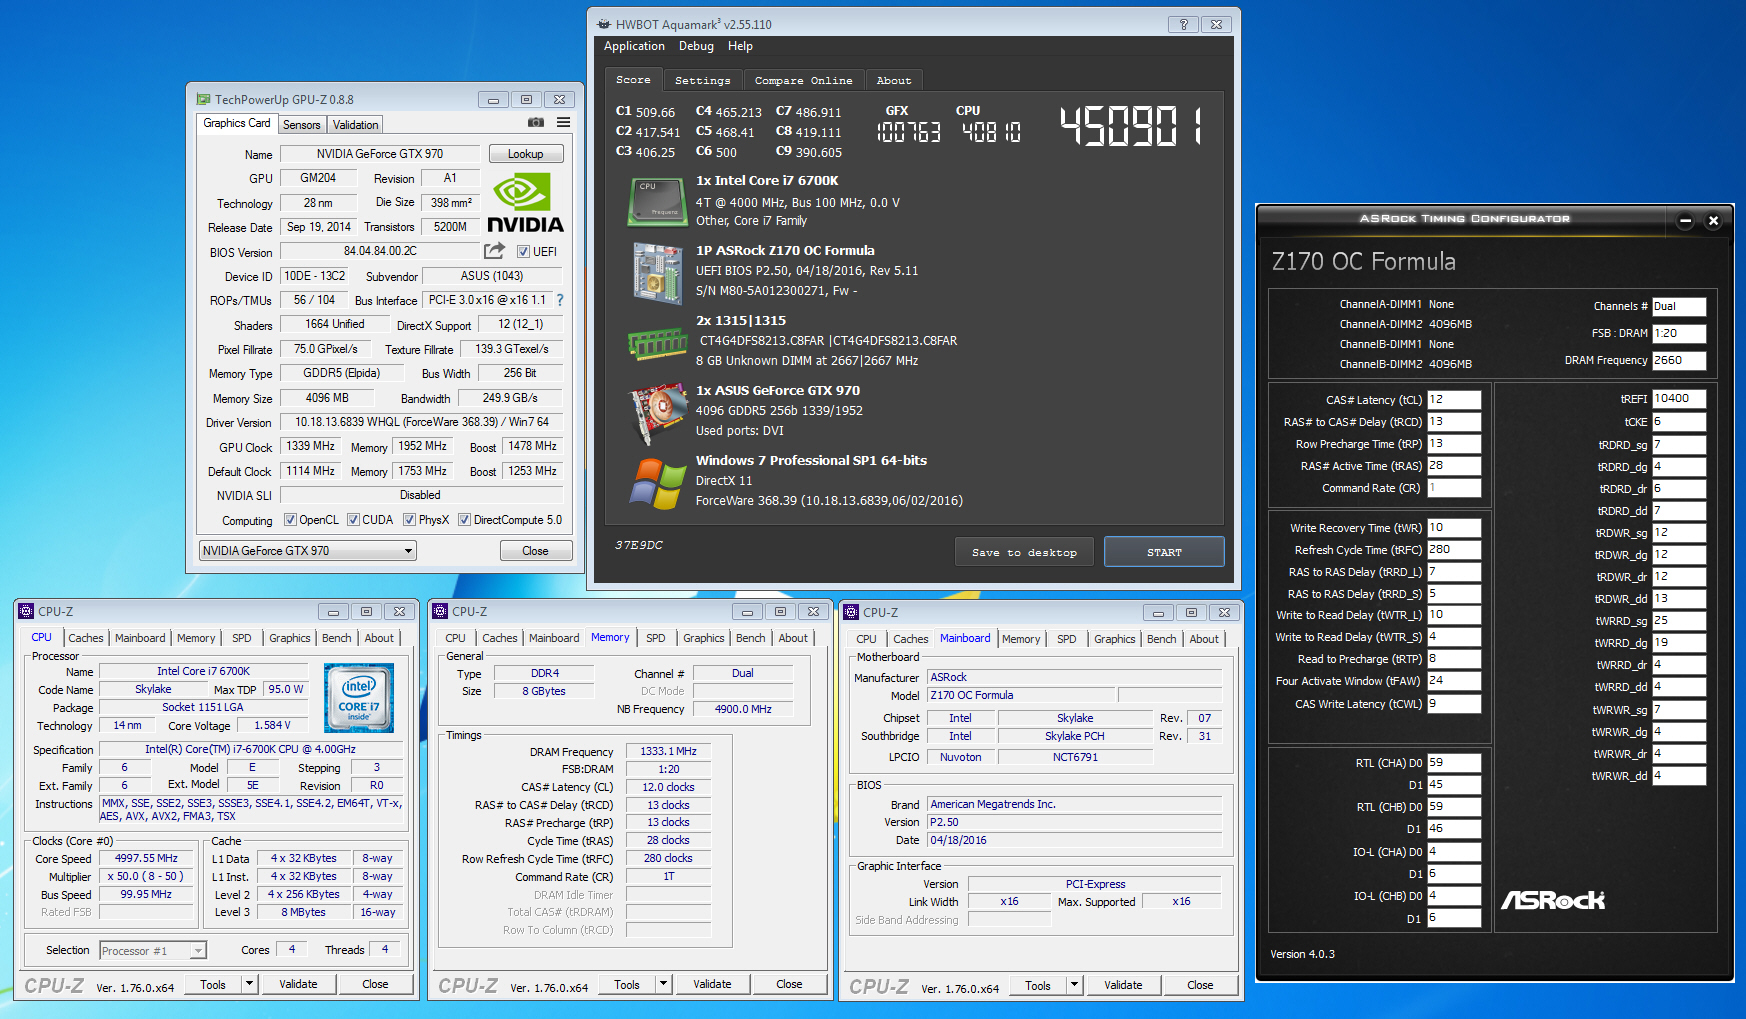Click Close in CPU-Z Mainboard window
Screen dimensions: 1746x1019
(x=1200, y=985)
